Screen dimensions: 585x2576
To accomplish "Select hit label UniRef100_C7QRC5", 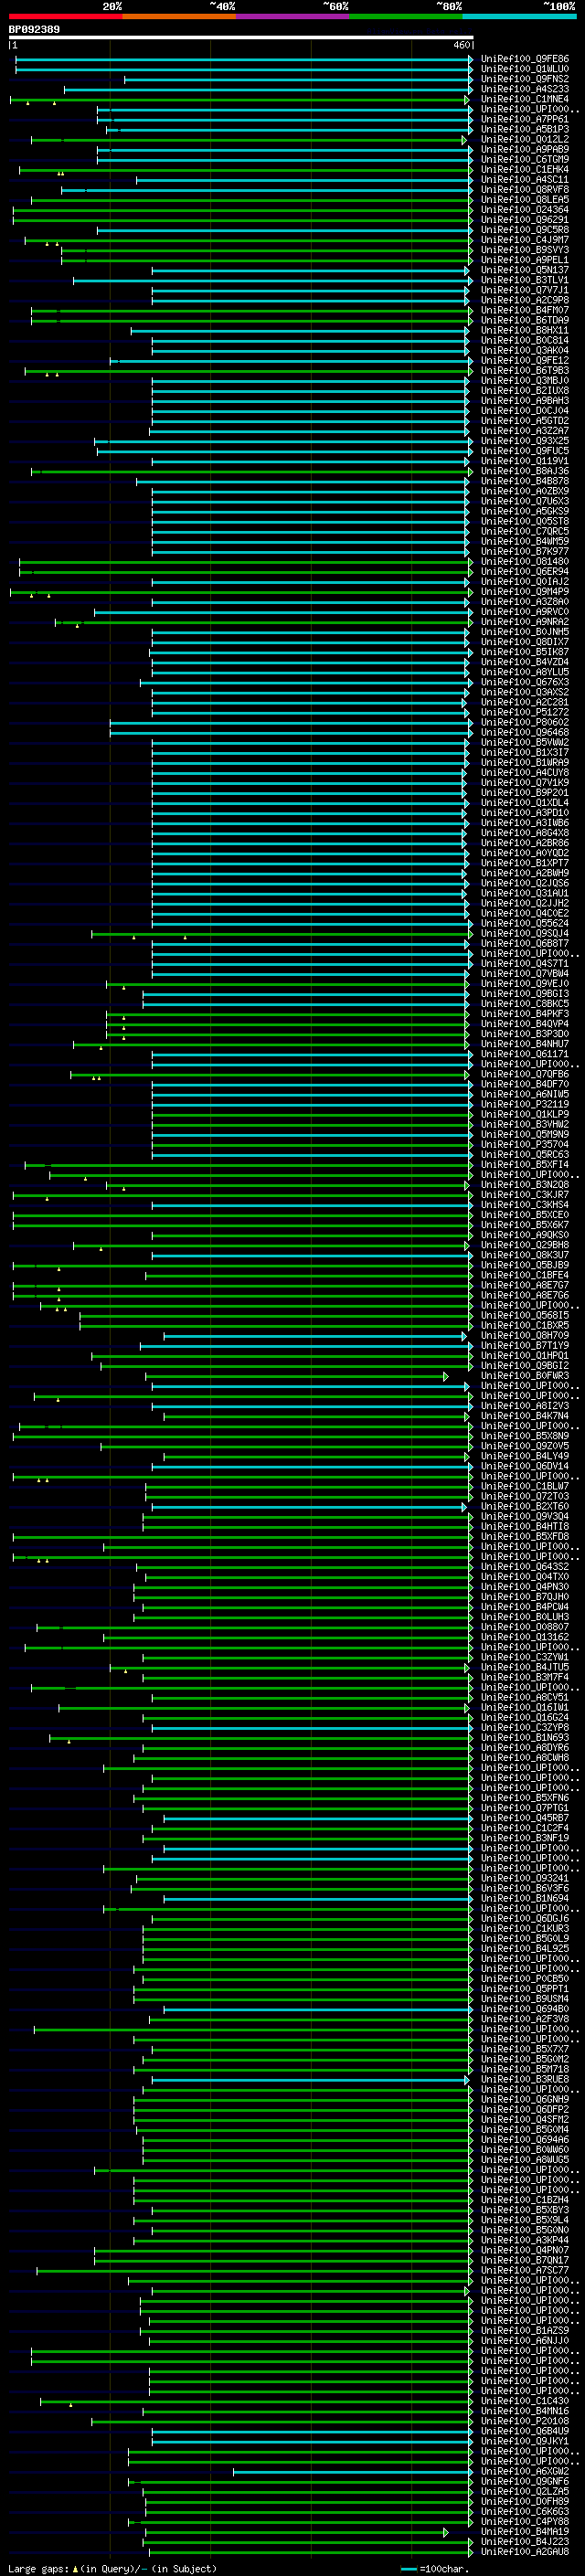I will click(x=525, y=531).
